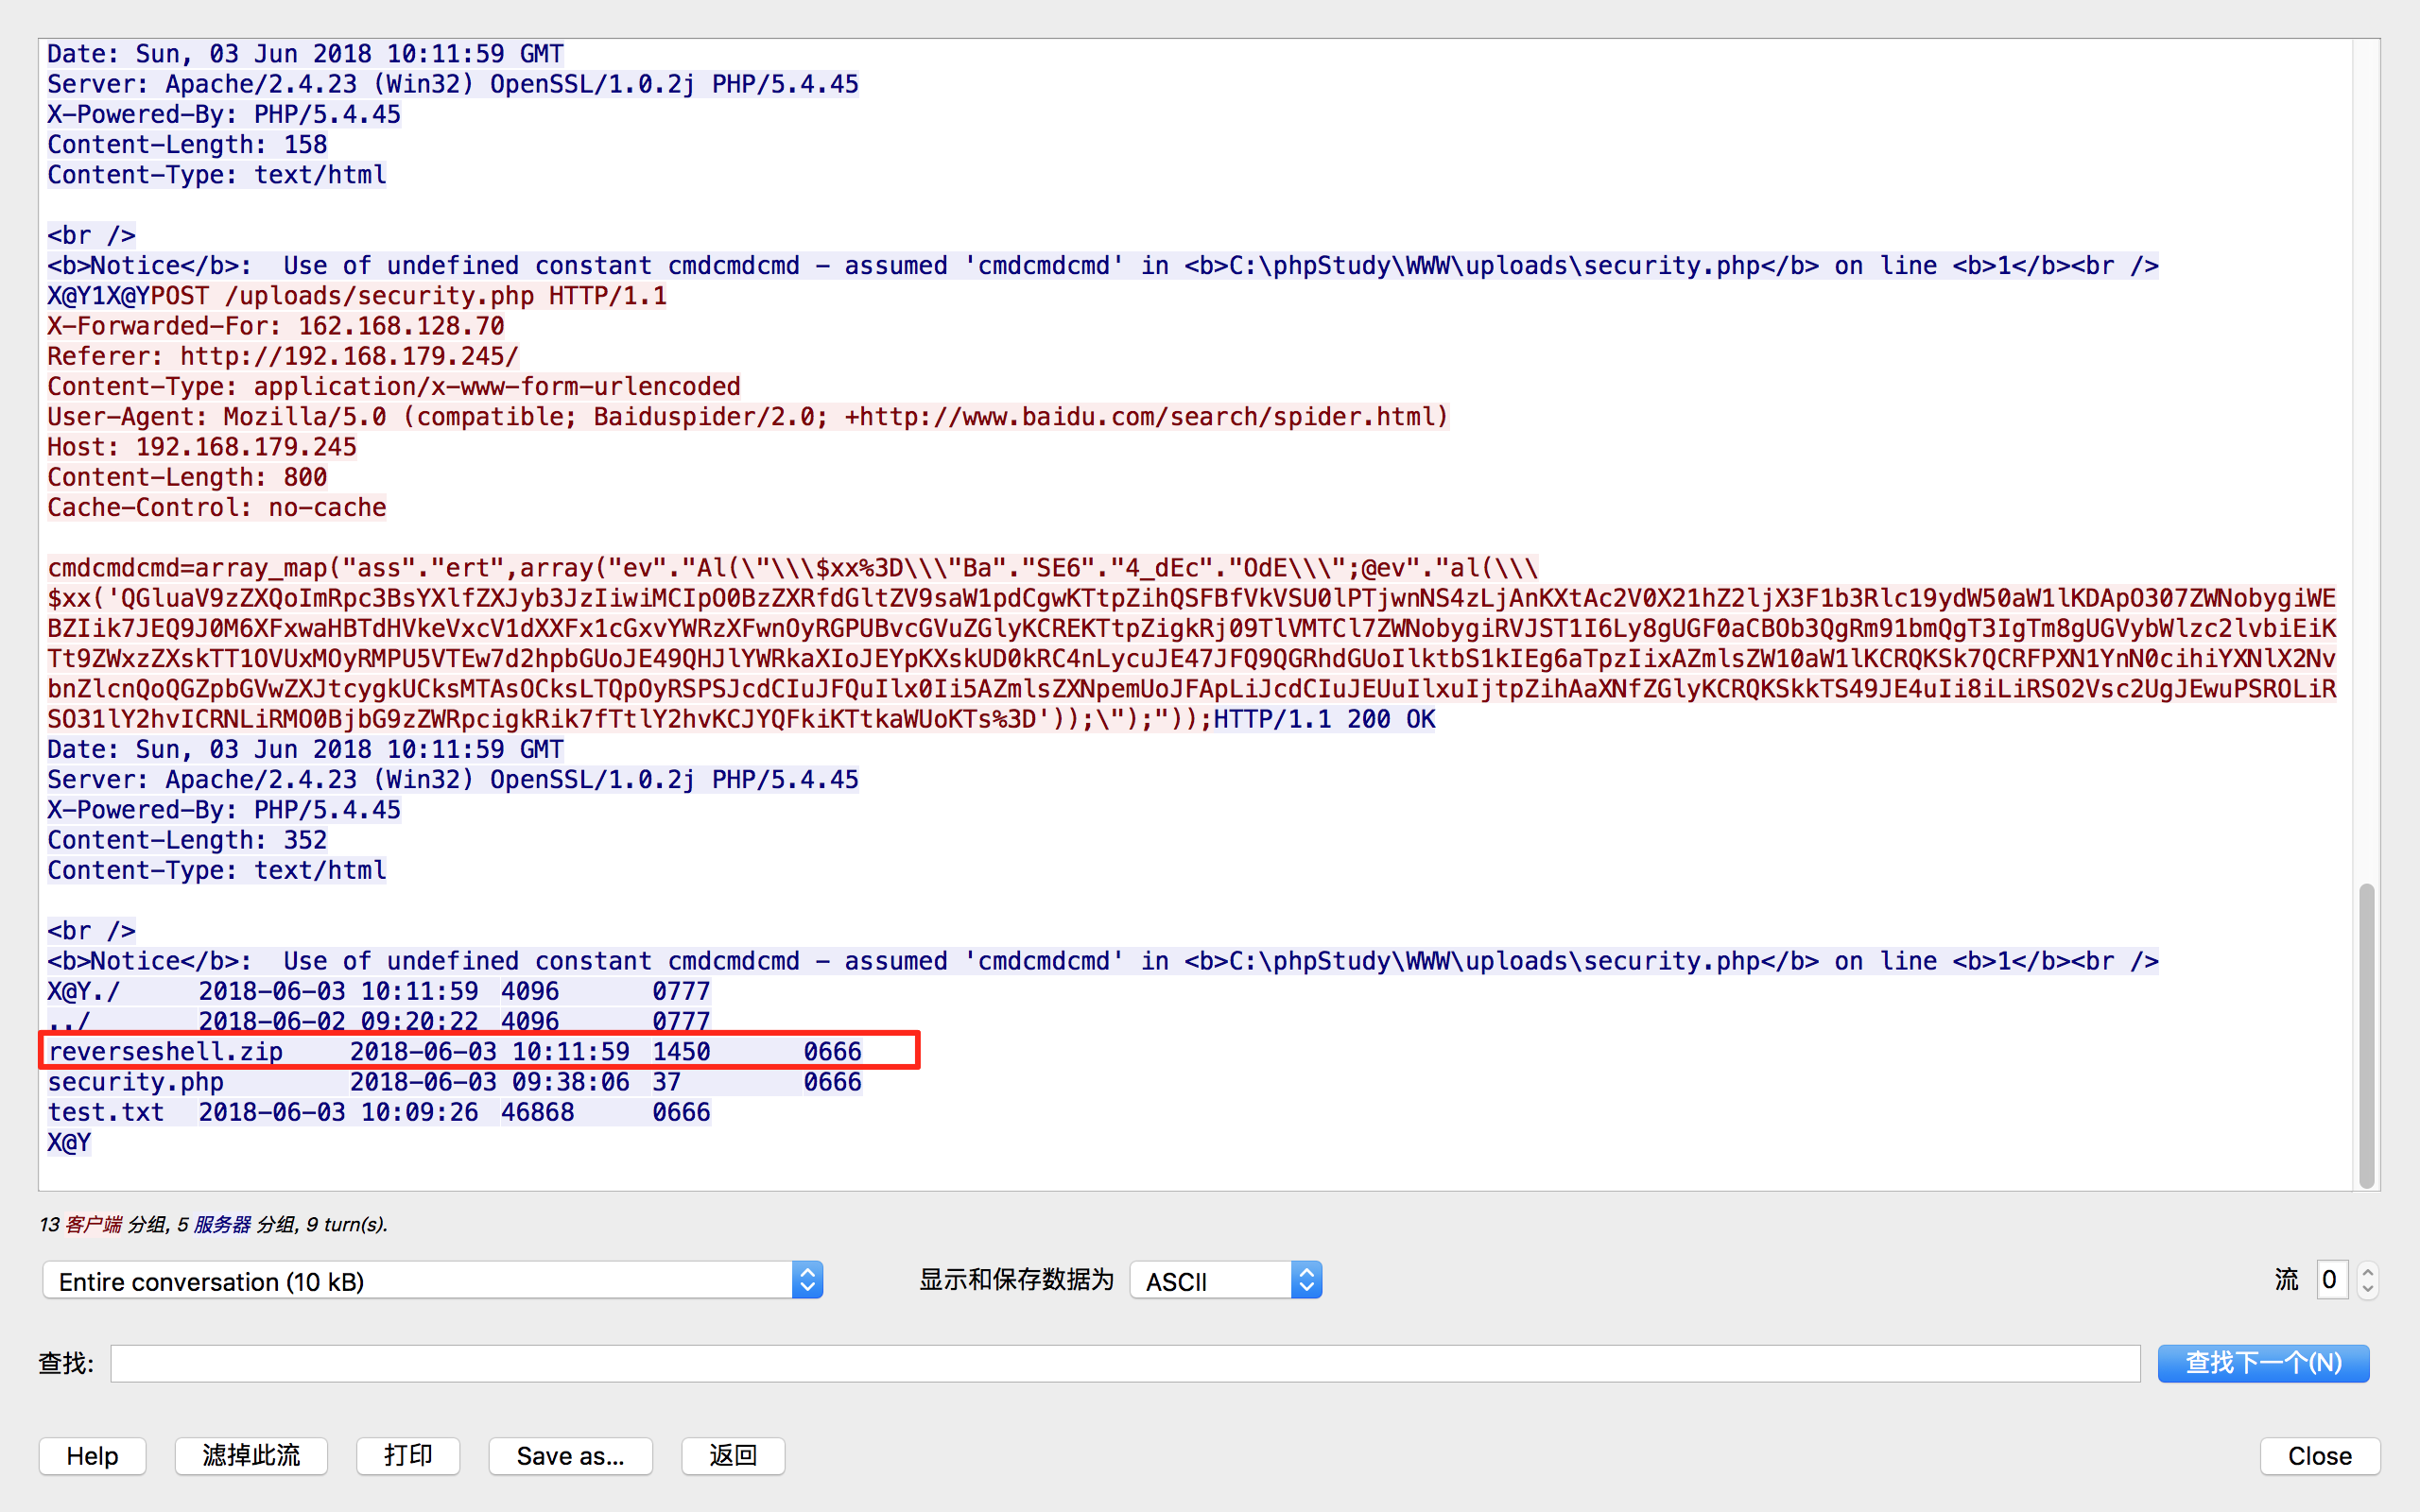
Task: Click the first X-Powered-By: PHP/5.4.45 line
Action: [224, 114]
